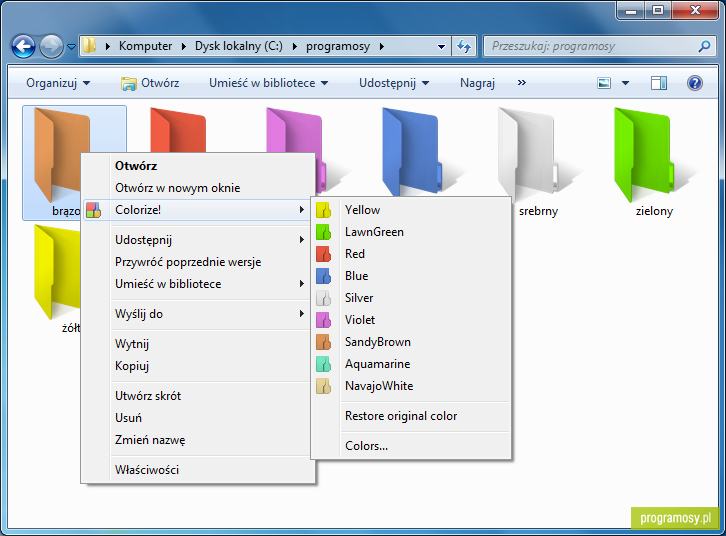Choose Usuń from context menu

click(199, 418)
